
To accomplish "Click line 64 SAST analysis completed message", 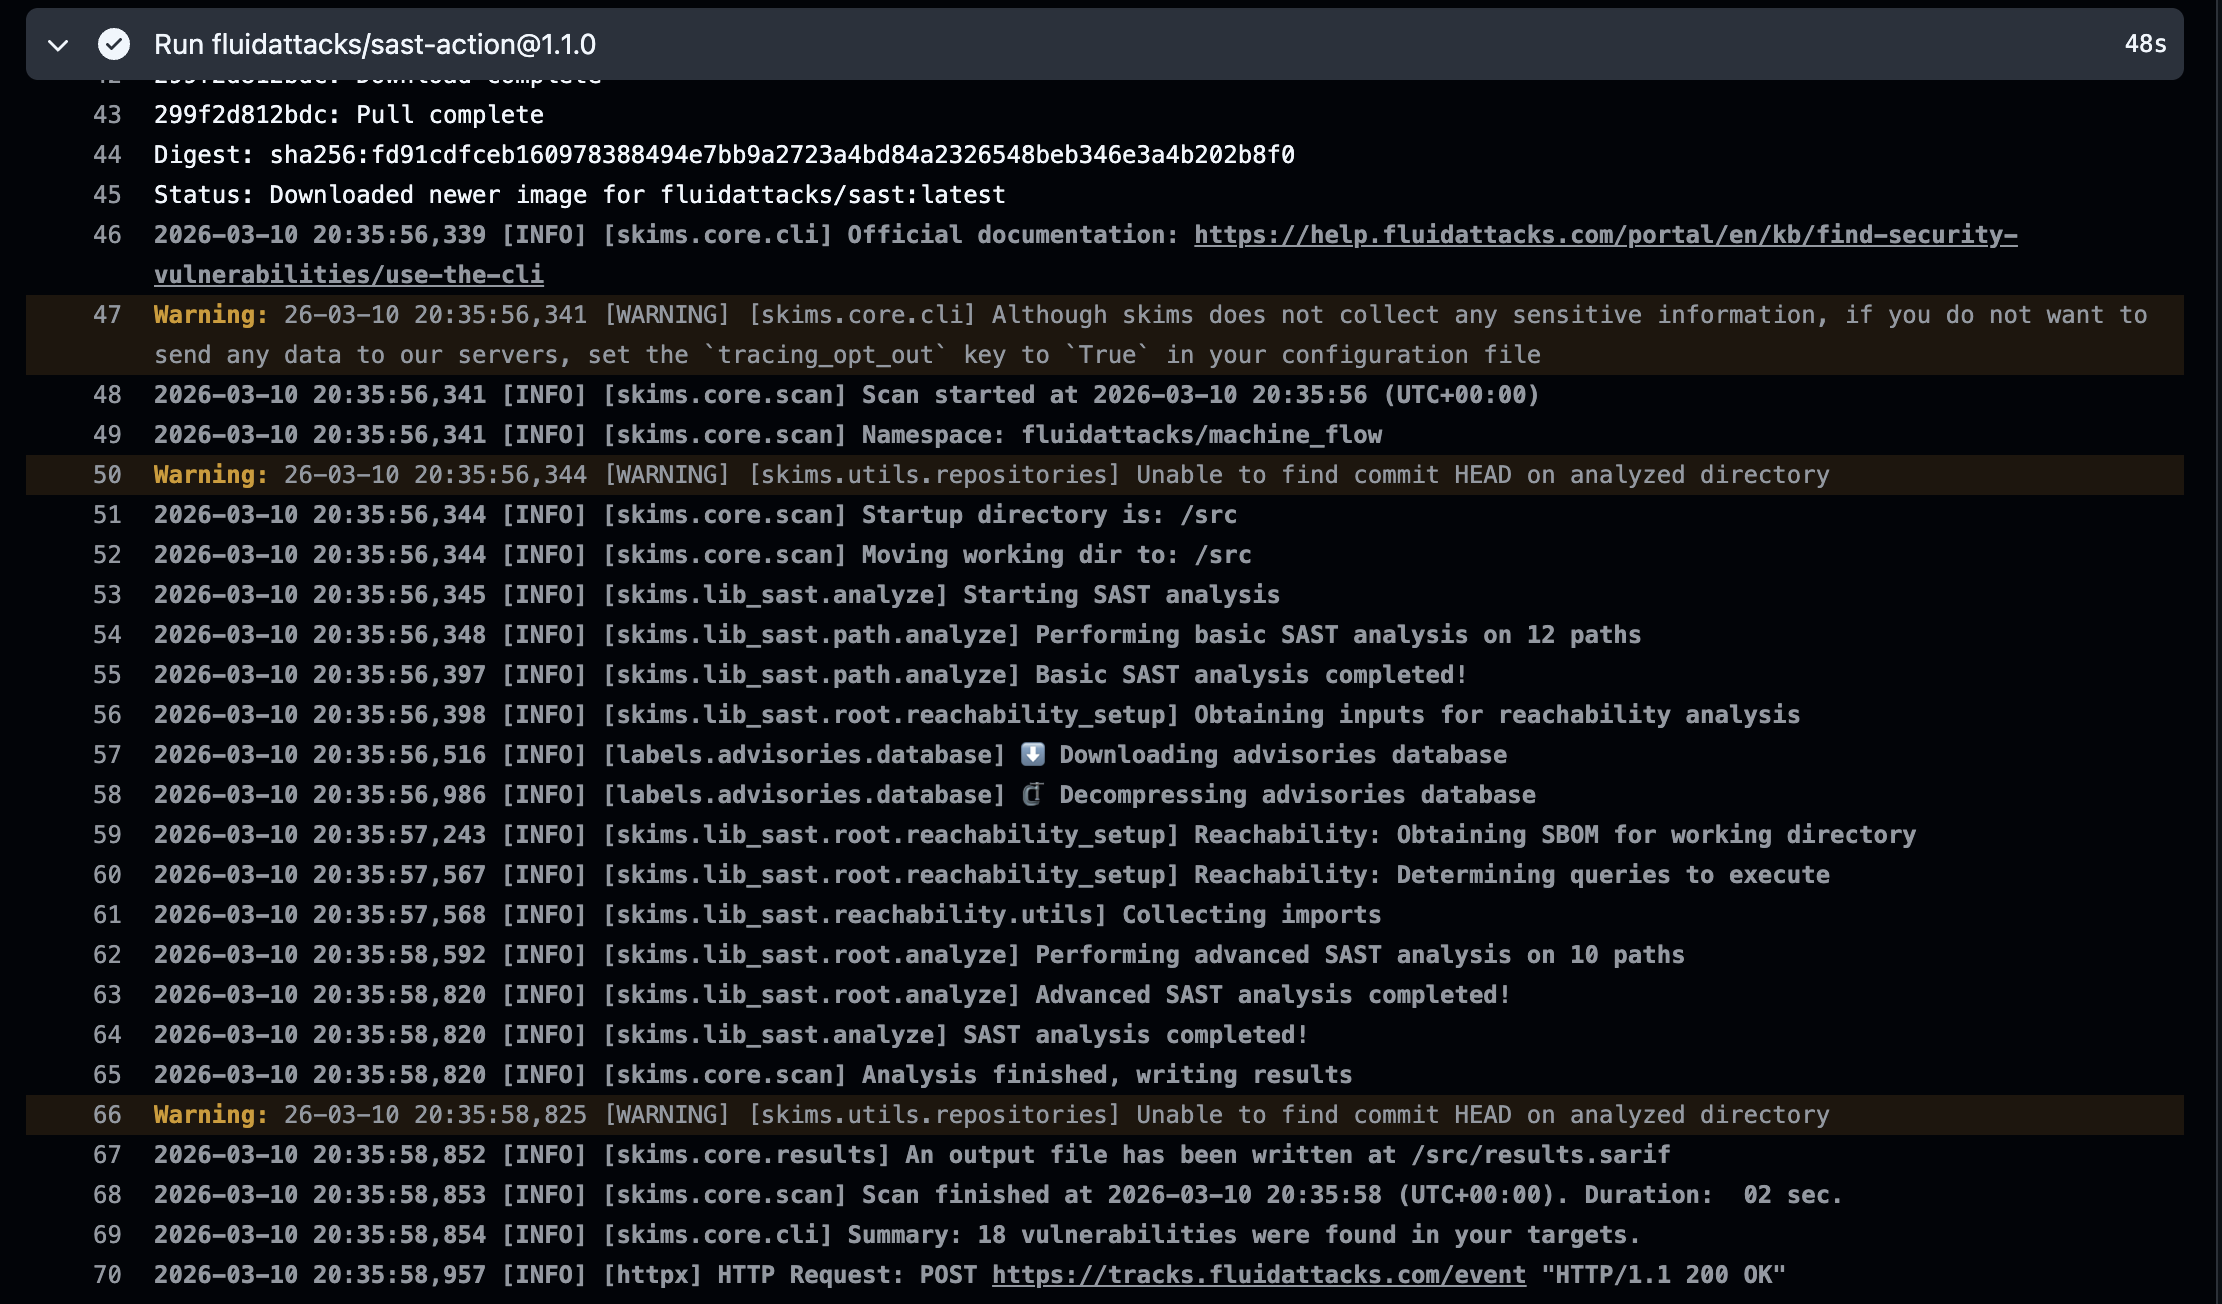I will pyautogui.click(x=107, y=1034).
